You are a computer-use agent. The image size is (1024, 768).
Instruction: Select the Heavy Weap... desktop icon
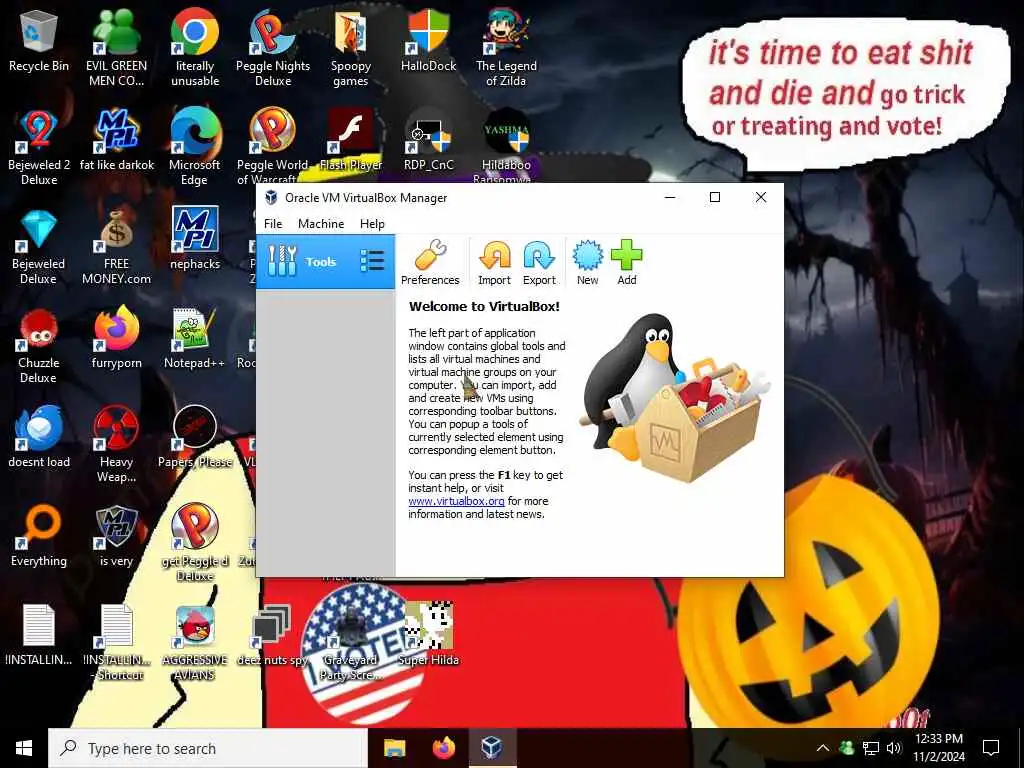116,444
